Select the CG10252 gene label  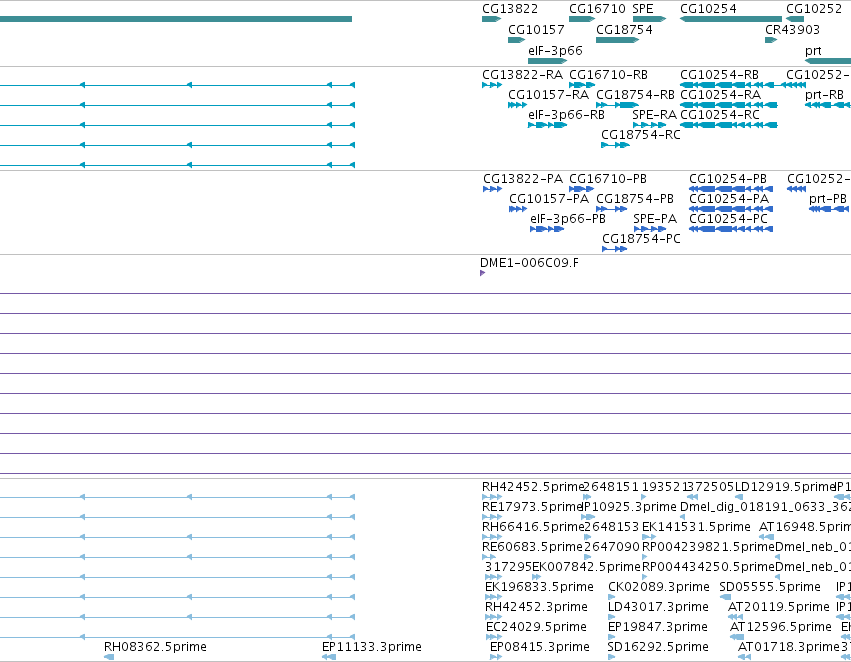pyautogui.click(x=814, y=9)
